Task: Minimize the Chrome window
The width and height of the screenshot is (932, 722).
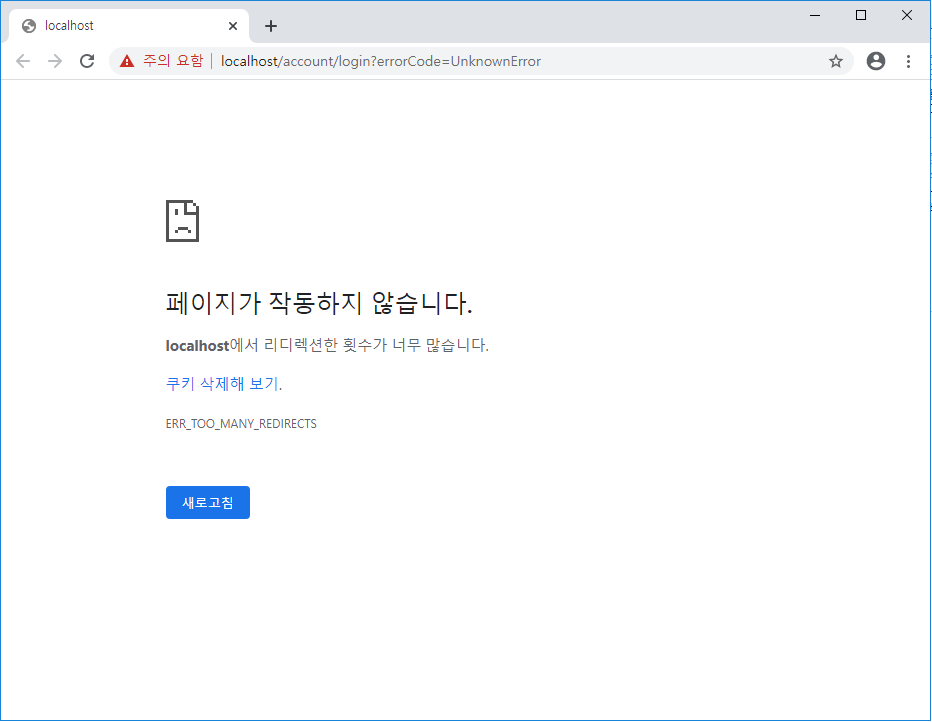Action: coord(815,15)
